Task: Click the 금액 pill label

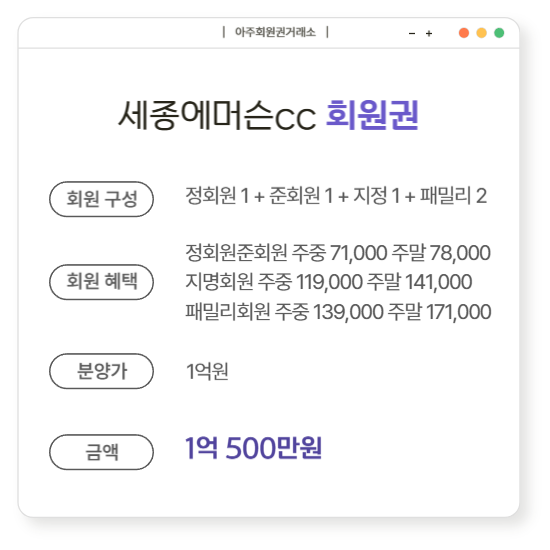Action: (101, 452)
